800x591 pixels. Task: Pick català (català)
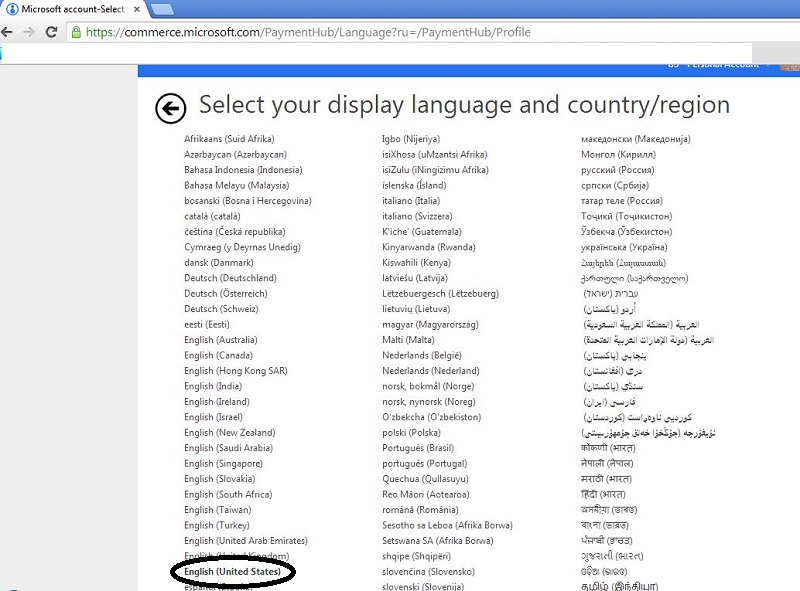point(212,216)
